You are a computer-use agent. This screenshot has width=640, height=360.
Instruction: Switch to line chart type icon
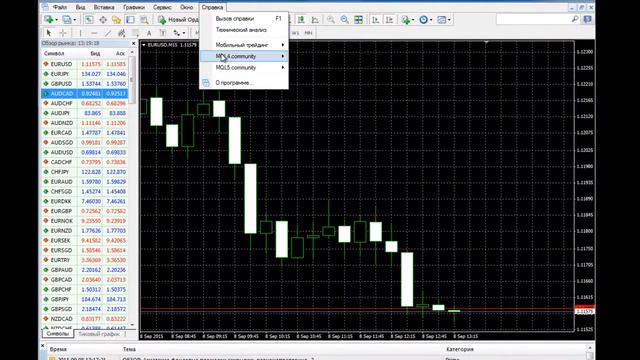(x=315, y=20)
